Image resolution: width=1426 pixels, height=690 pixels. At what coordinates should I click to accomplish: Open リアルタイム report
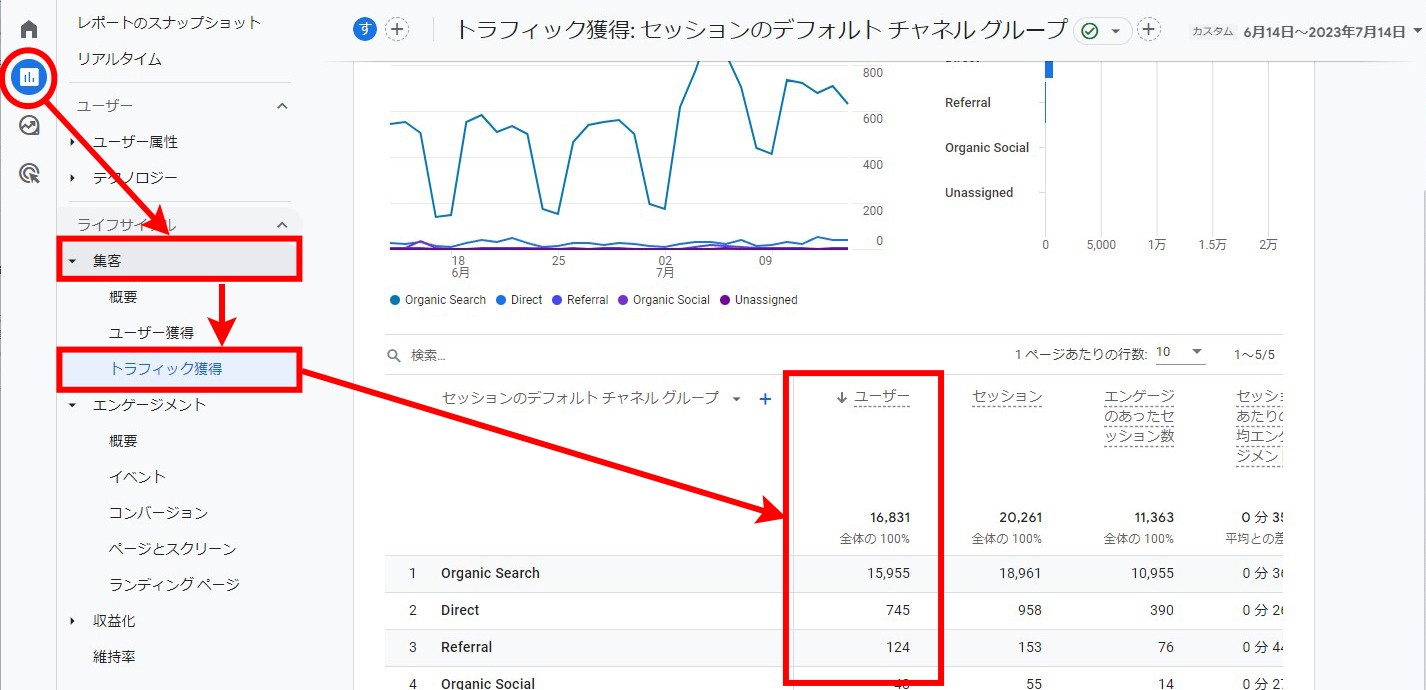click(x=119, y=59)
